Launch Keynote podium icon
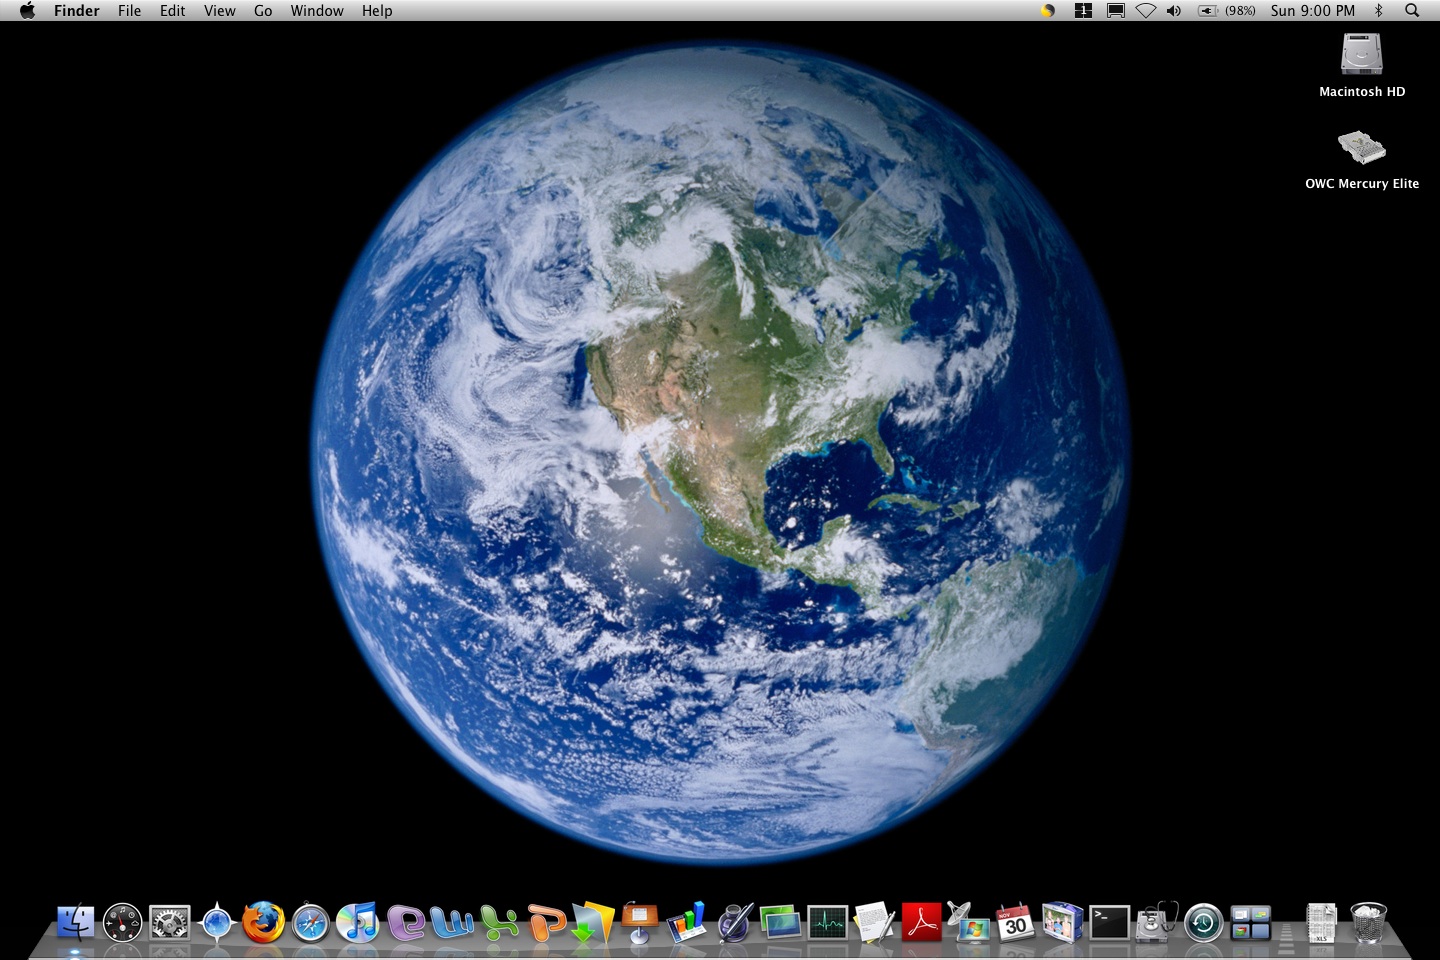 (x=640, y=922)
